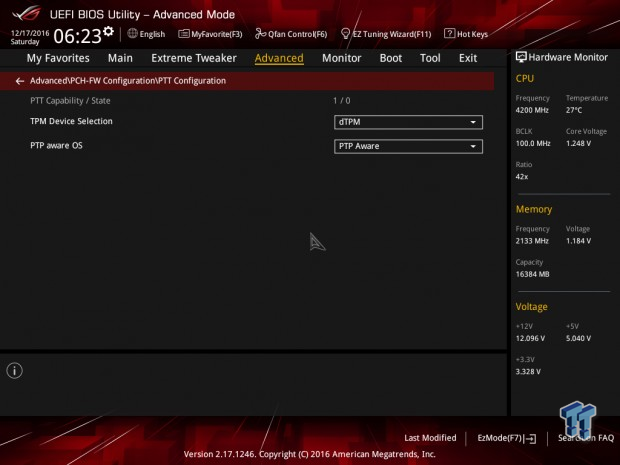Expand PTP Aware dropdown arrow

(x=473, y=146)
